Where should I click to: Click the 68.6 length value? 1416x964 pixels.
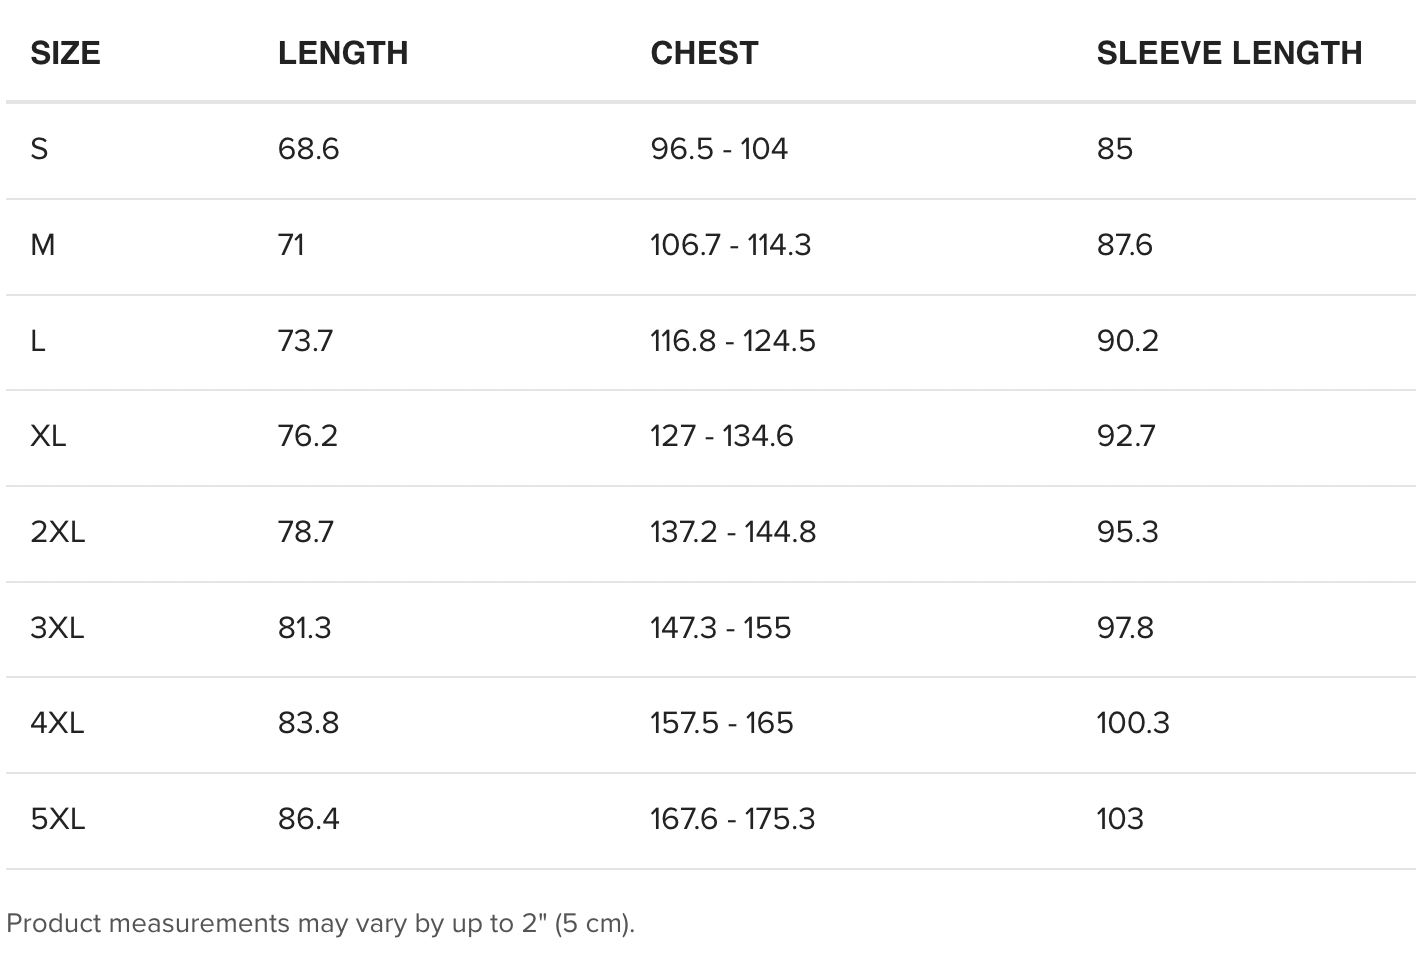pyautogui.click(x=309, y=149)
